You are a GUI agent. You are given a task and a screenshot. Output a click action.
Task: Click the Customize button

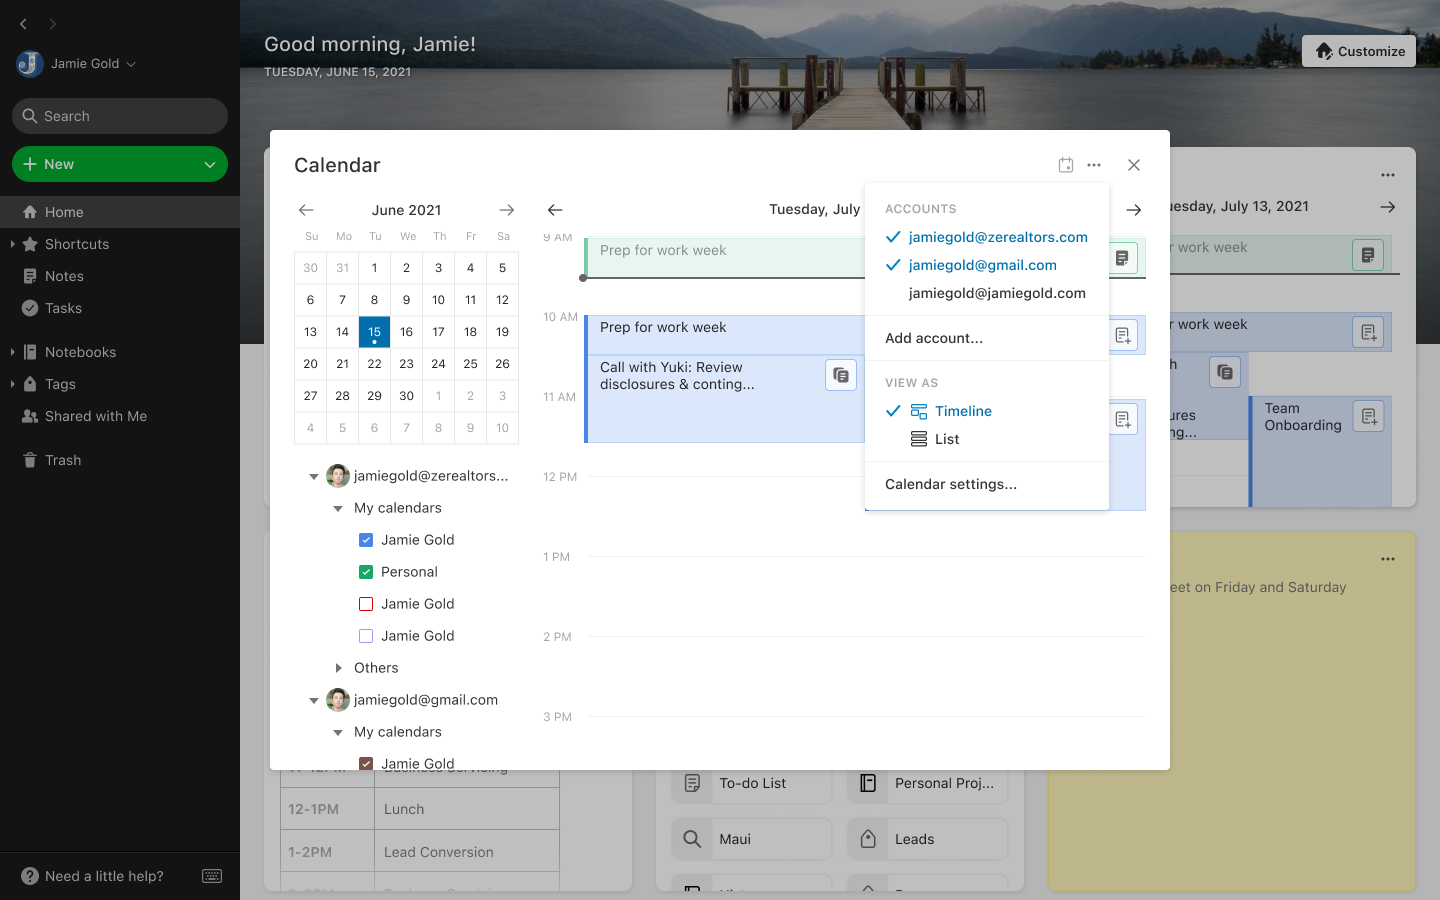[1359, 51]
